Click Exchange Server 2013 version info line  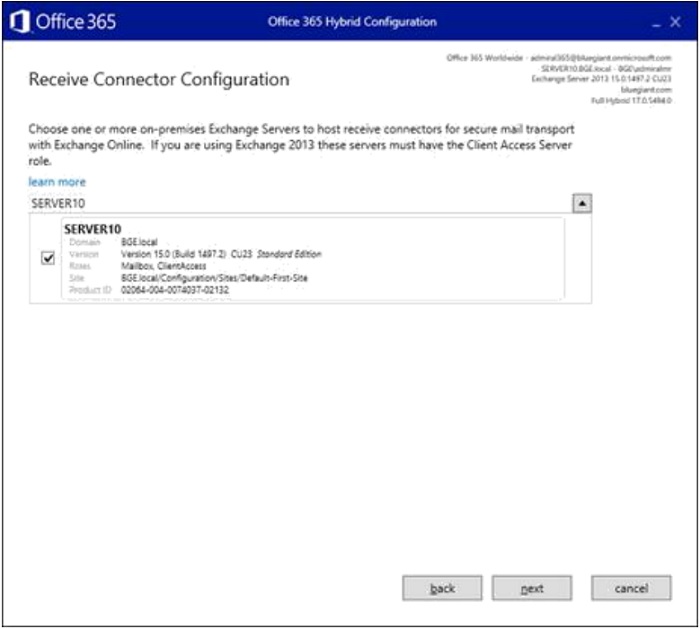[601, 79]
